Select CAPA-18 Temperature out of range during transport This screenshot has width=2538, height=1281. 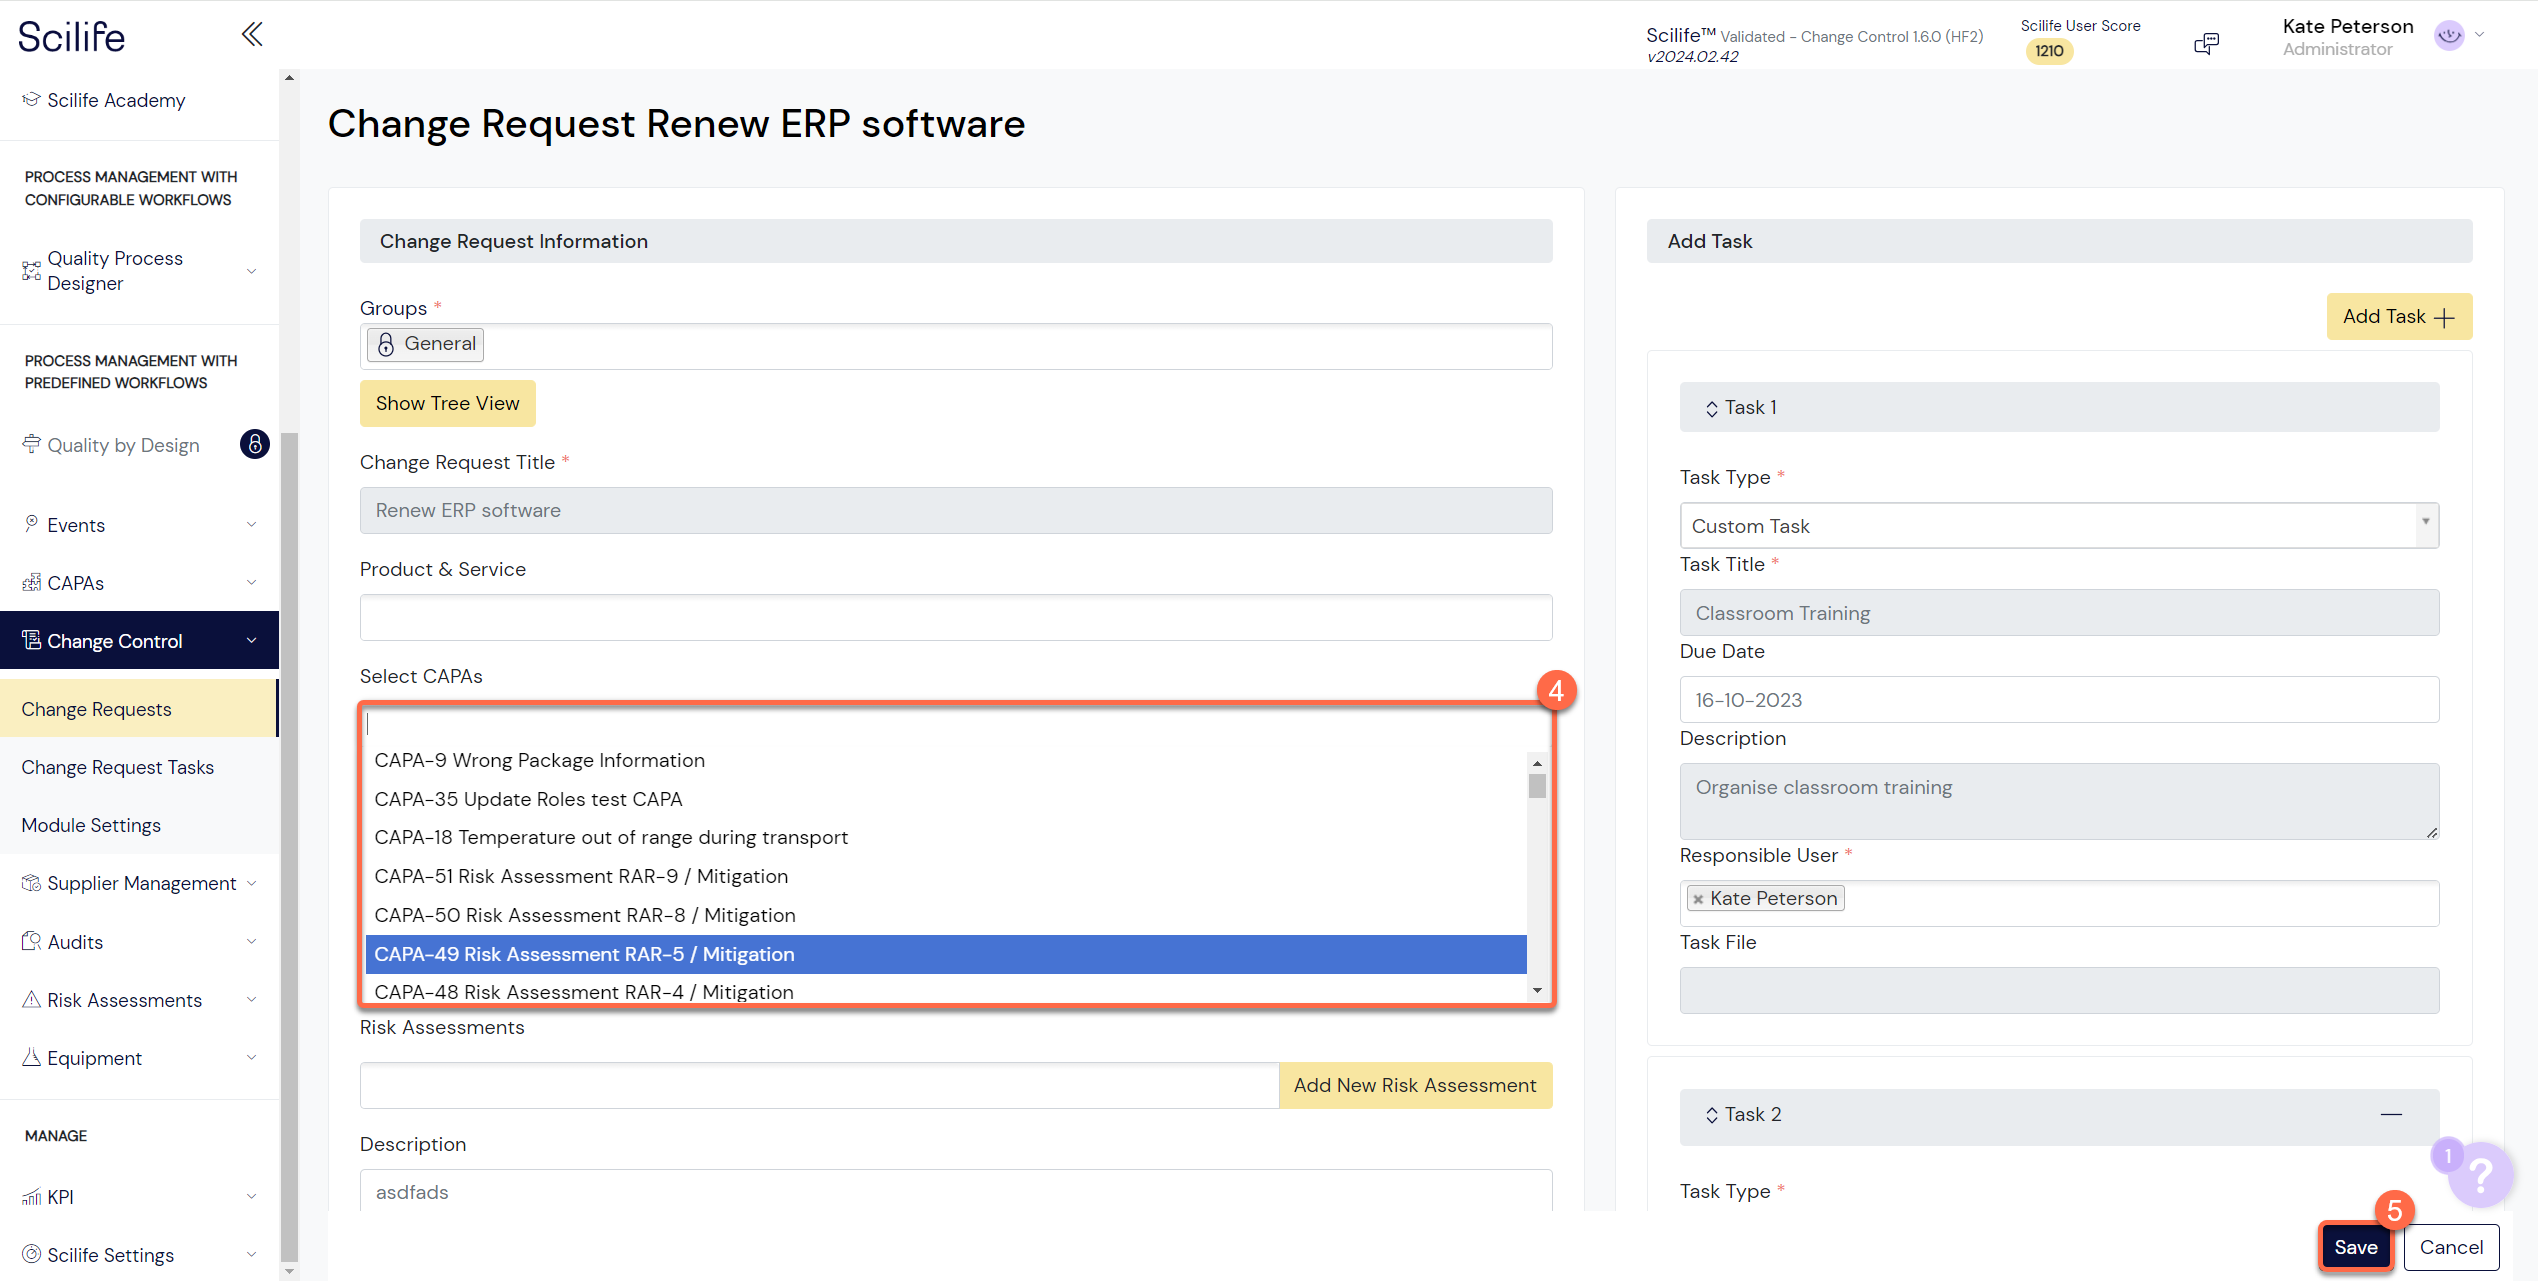click(946, 837)
